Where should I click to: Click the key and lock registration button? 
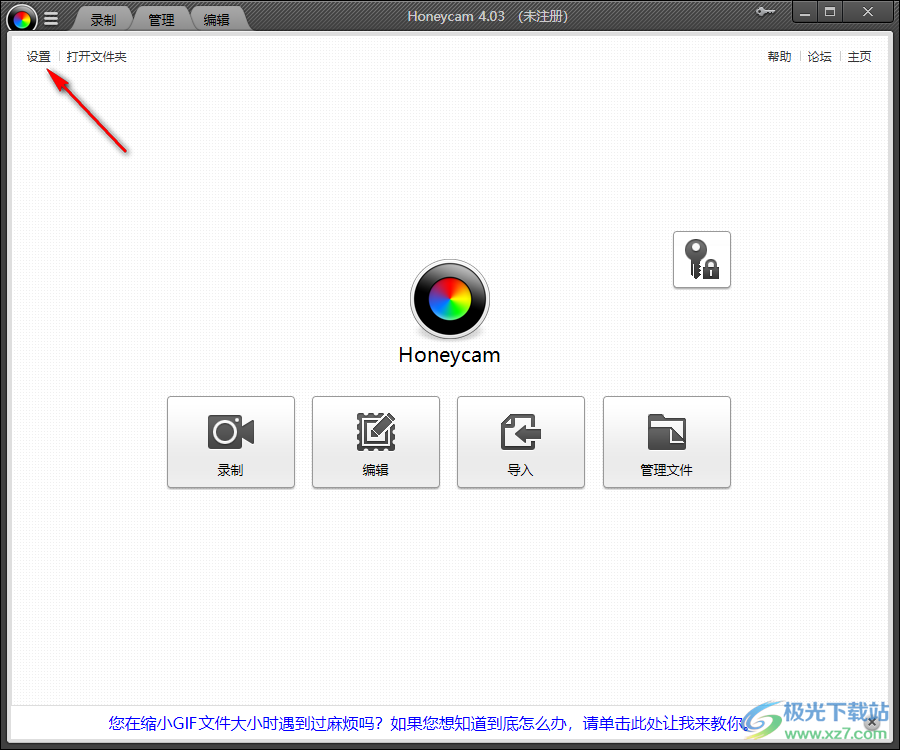(x=701, y=259)
